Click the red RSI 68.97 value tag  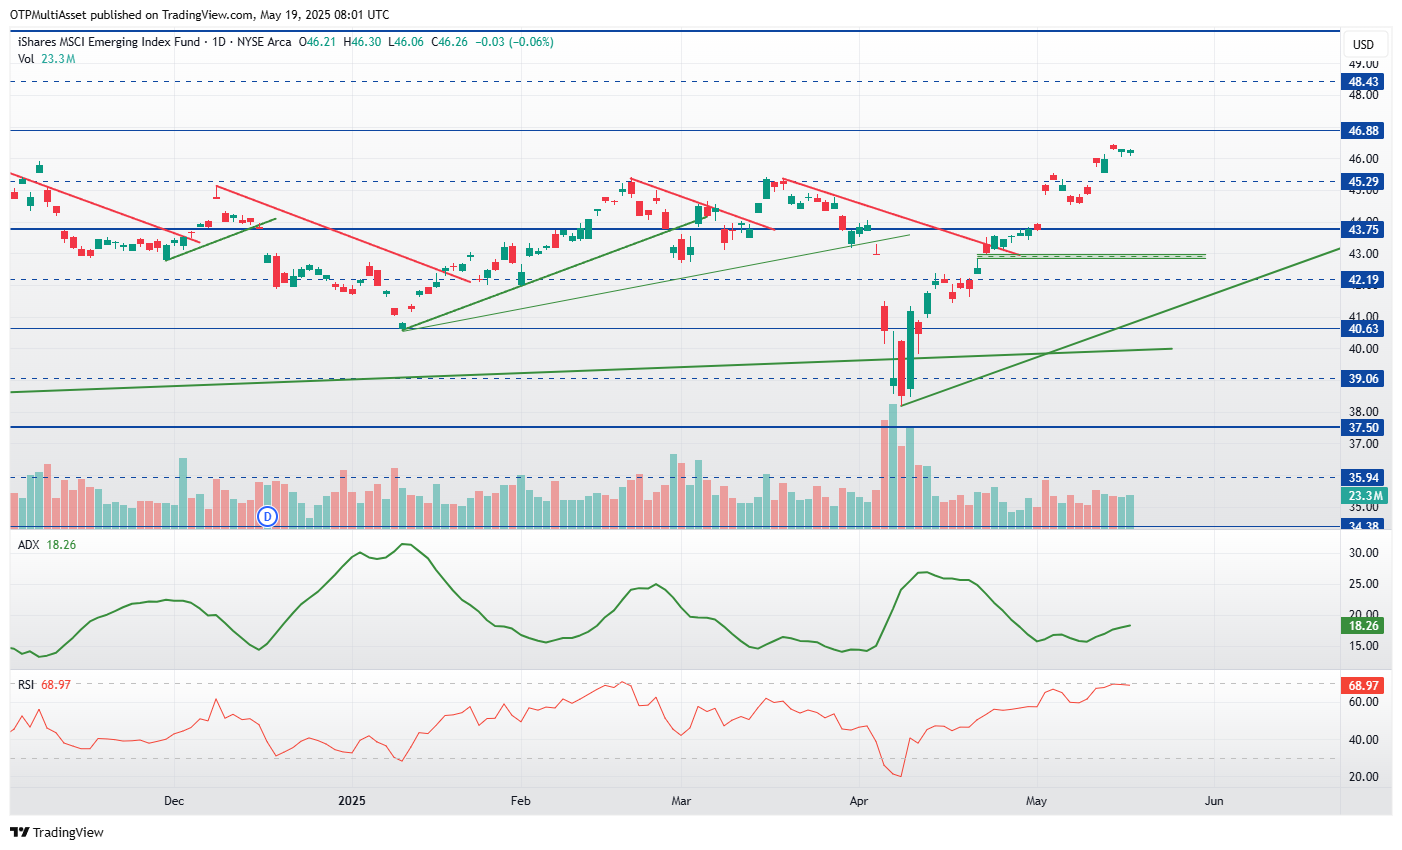pos(1364,686)
